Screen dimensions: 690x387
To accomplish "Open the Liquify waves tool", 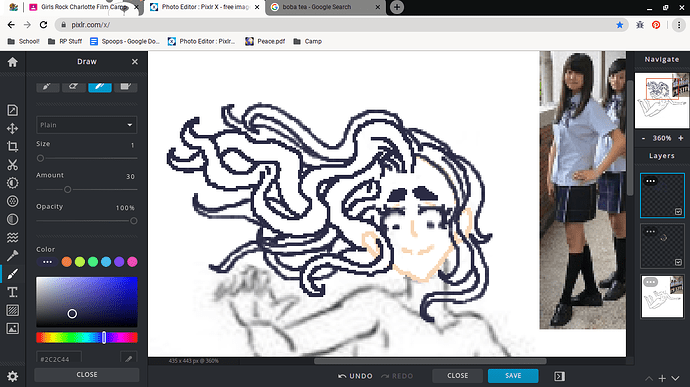I will [12, 237].
